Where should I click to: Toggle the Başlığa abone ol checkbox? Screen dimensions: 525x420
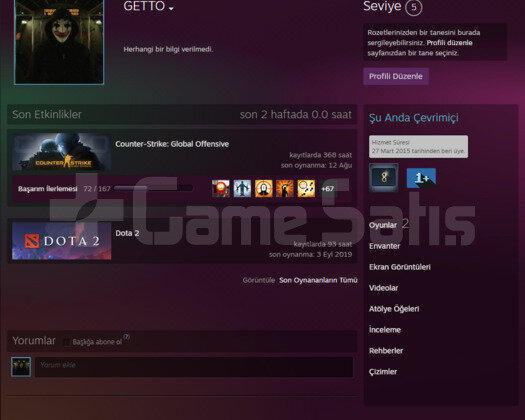[67, 342]
